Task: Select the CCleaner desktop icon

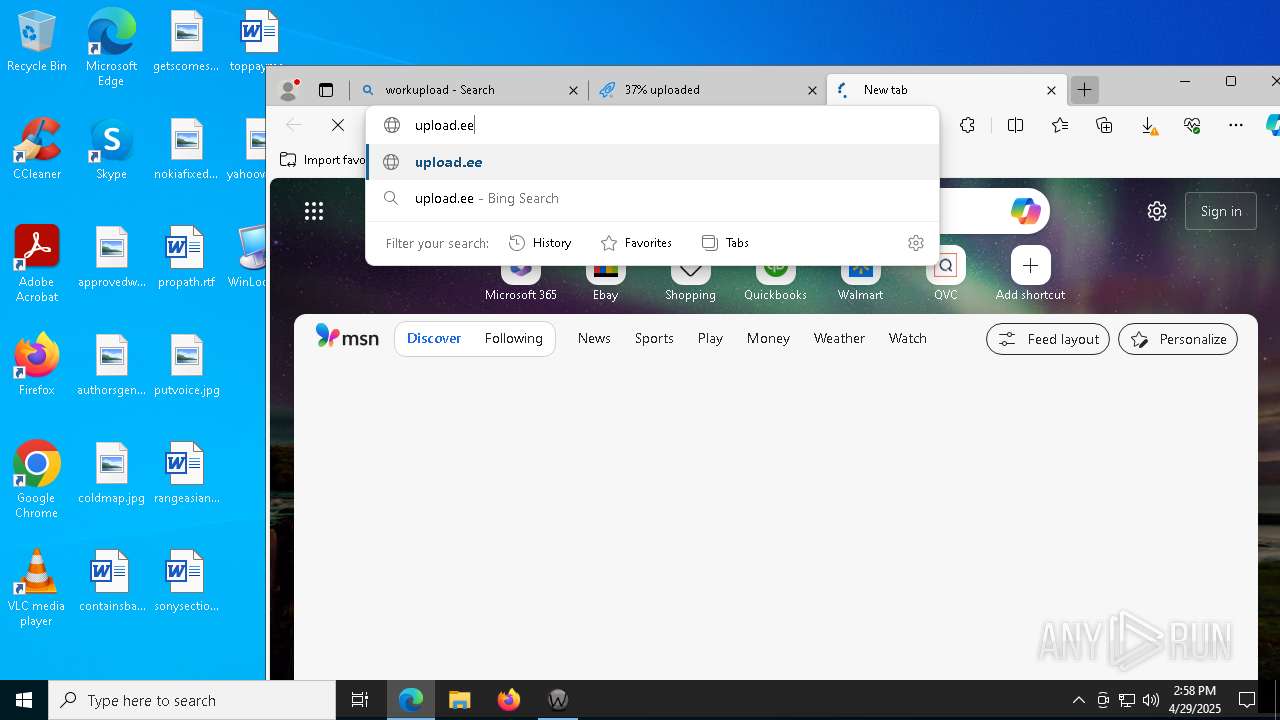Action: tap(37, 150)
